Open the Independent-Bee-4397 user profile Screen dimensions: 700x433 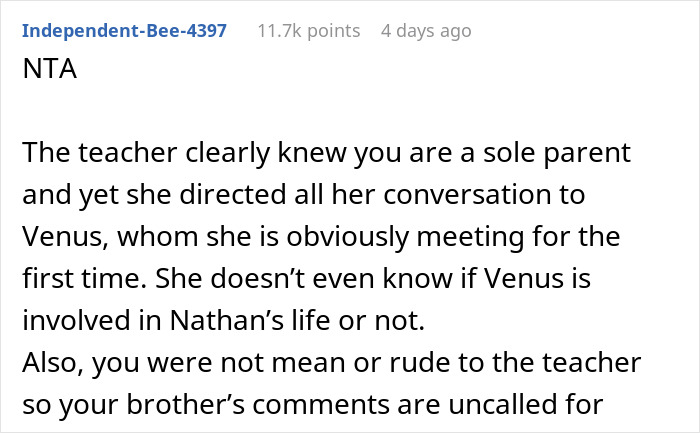tap(124, 31)
